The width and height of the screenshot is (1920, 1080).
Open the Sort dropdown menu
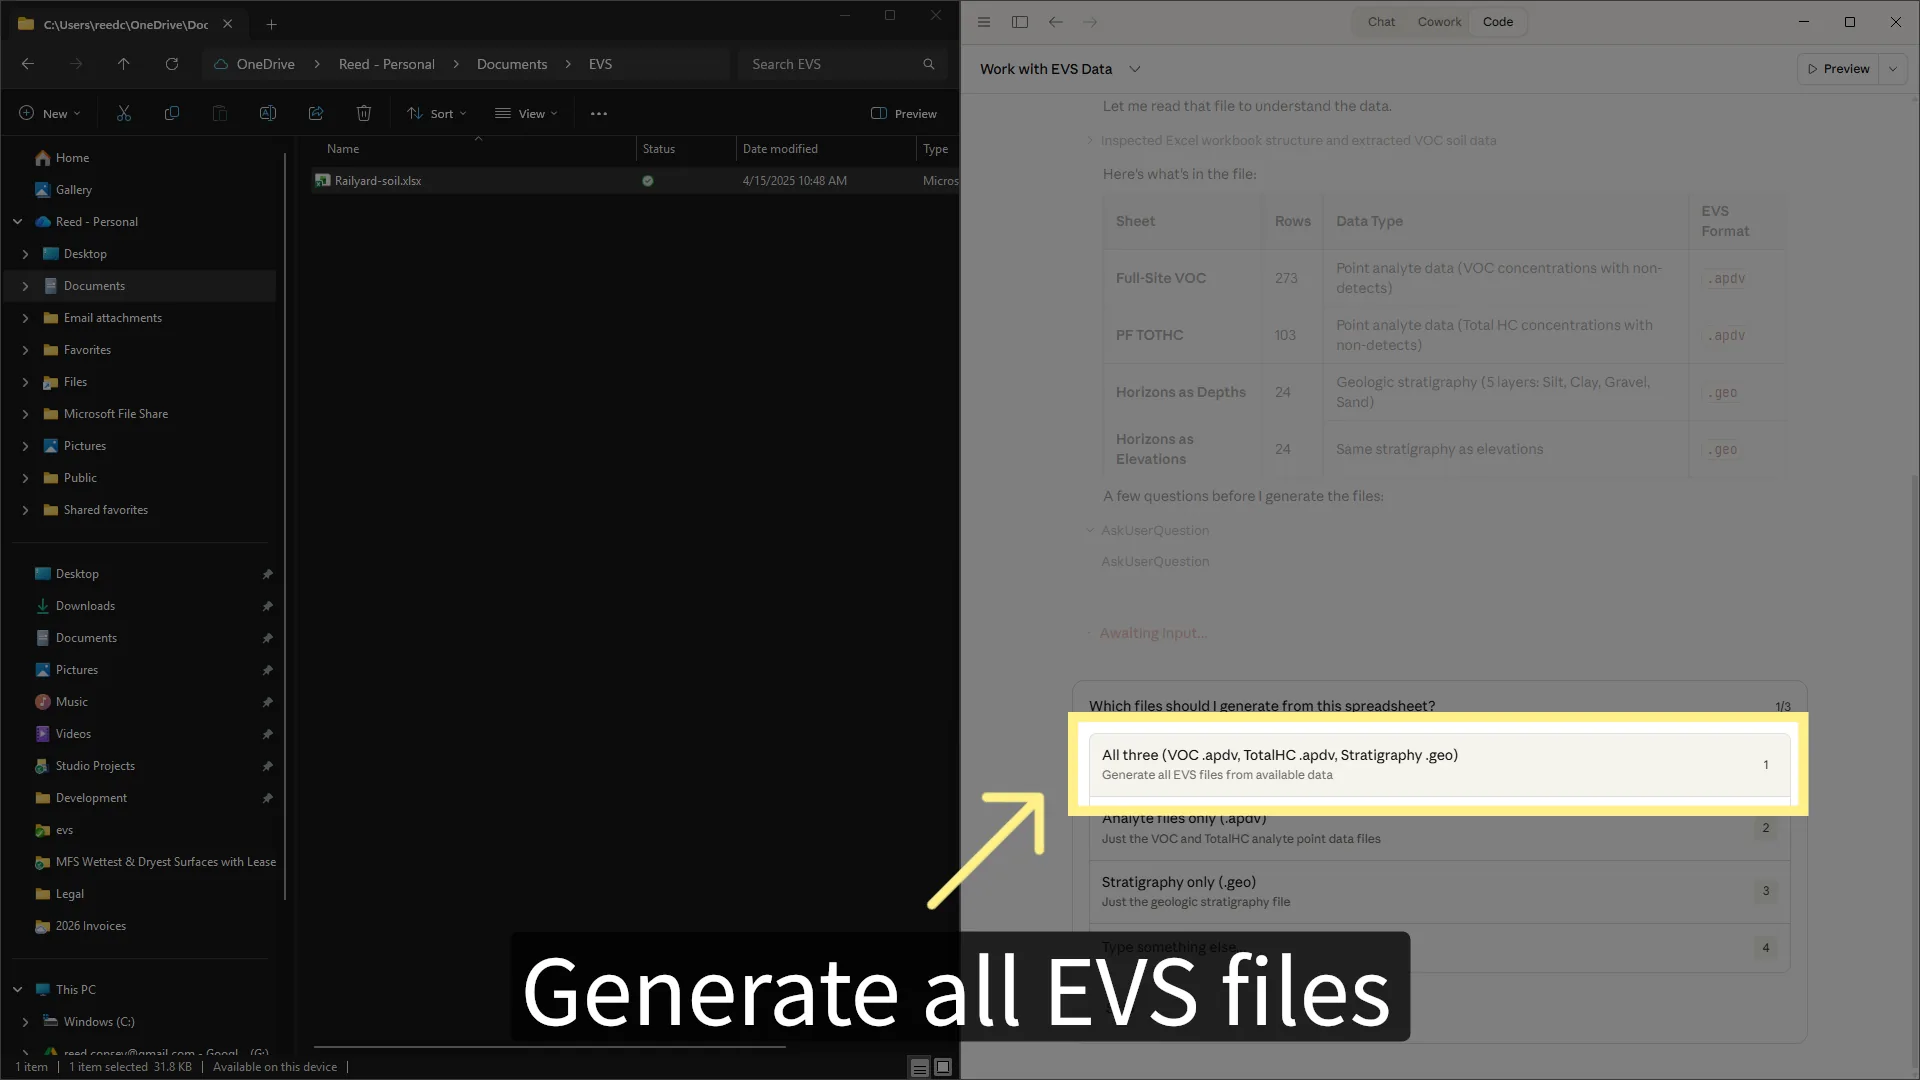pyautogui.click(x=437, y=114)
